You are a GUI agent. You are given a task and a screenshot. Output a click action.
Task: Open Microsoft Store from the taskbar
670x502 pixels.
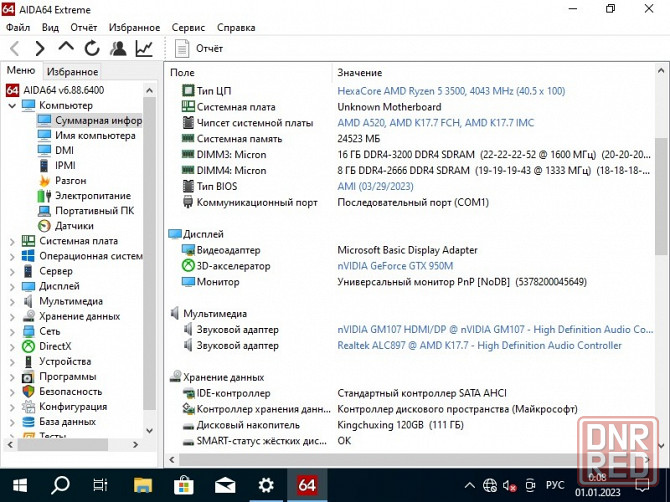pyautogui.click(x=184, y=485)
